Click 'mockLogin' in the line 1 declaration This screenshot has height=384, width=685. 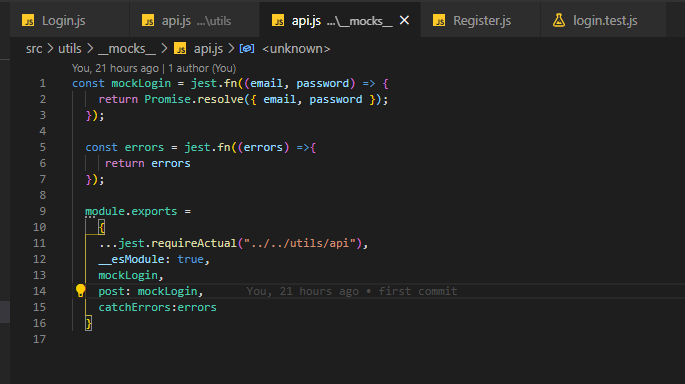coord(141,83)
